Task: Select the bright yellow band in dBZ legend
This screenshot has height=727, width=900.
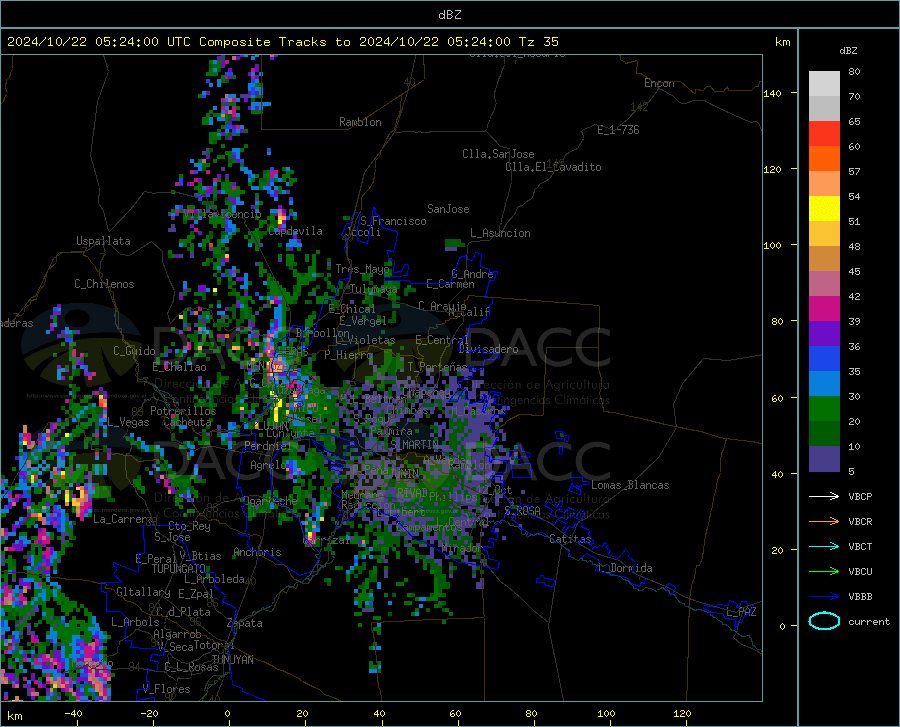Action: click(824, 209)
